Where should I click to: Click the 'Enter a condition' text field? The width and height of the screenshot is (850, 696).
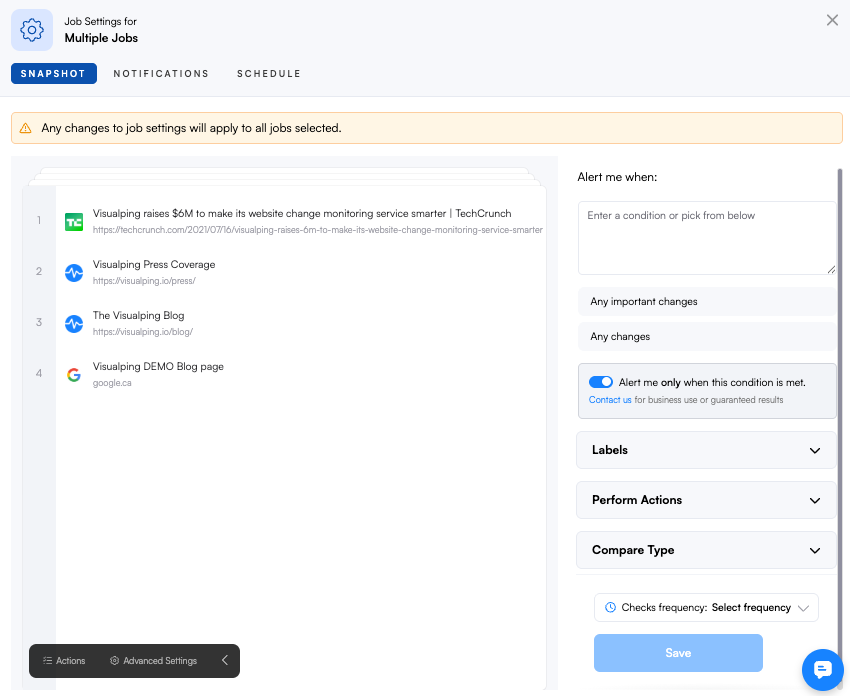click(x=706, y=238)
